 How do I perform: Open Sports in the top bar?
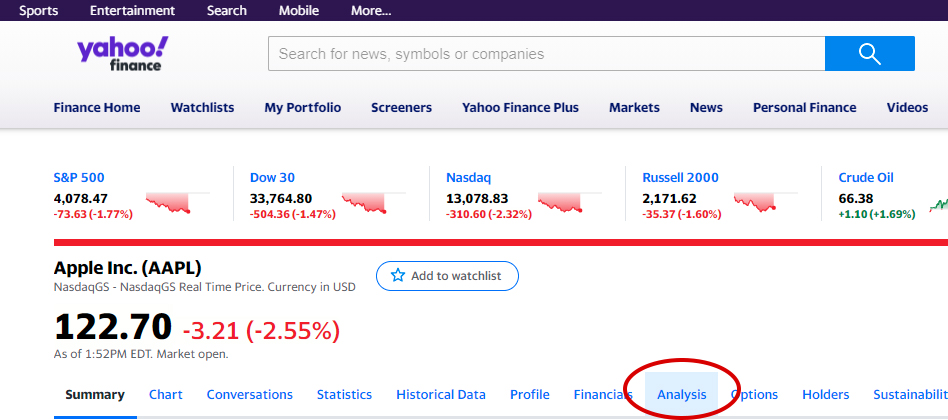click(x=39, y=10)
